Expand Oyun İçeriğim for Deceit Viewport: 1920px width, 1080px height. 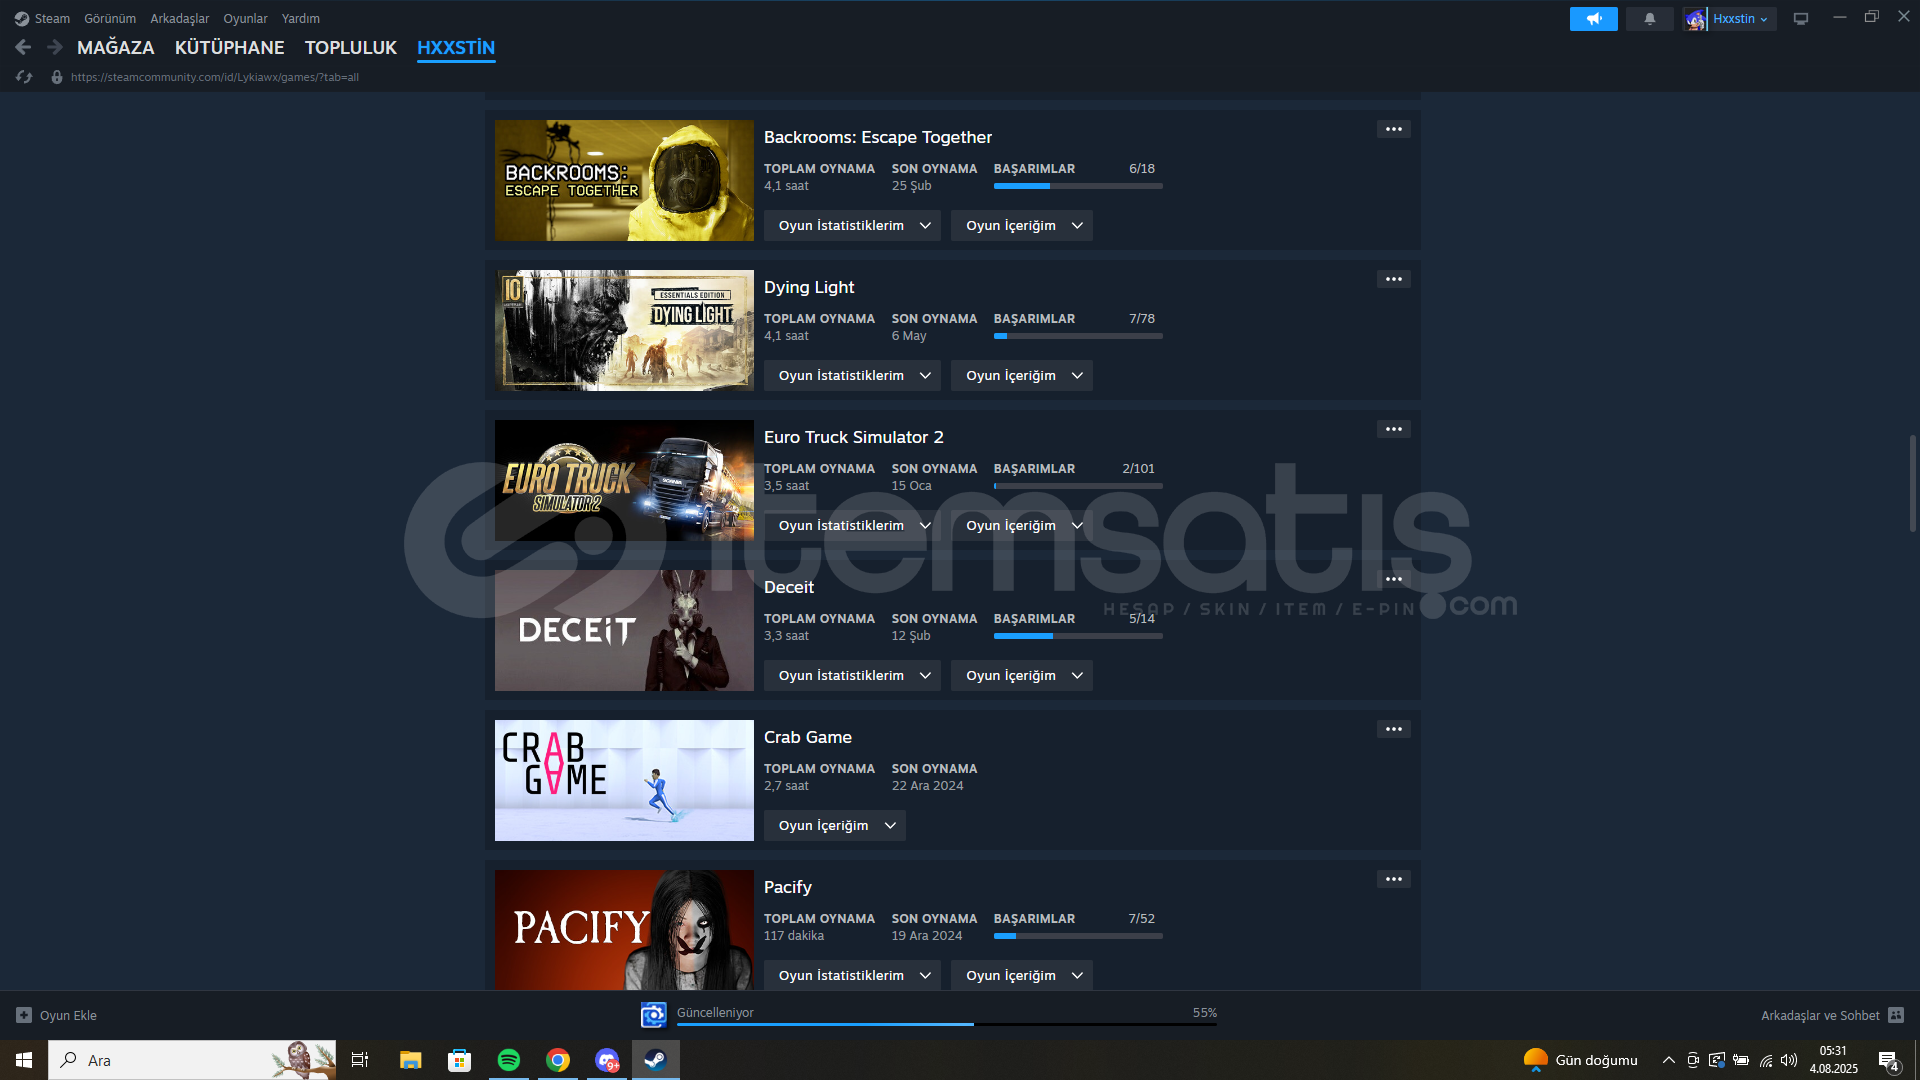pyautogui.click(x=1022, y=675)
